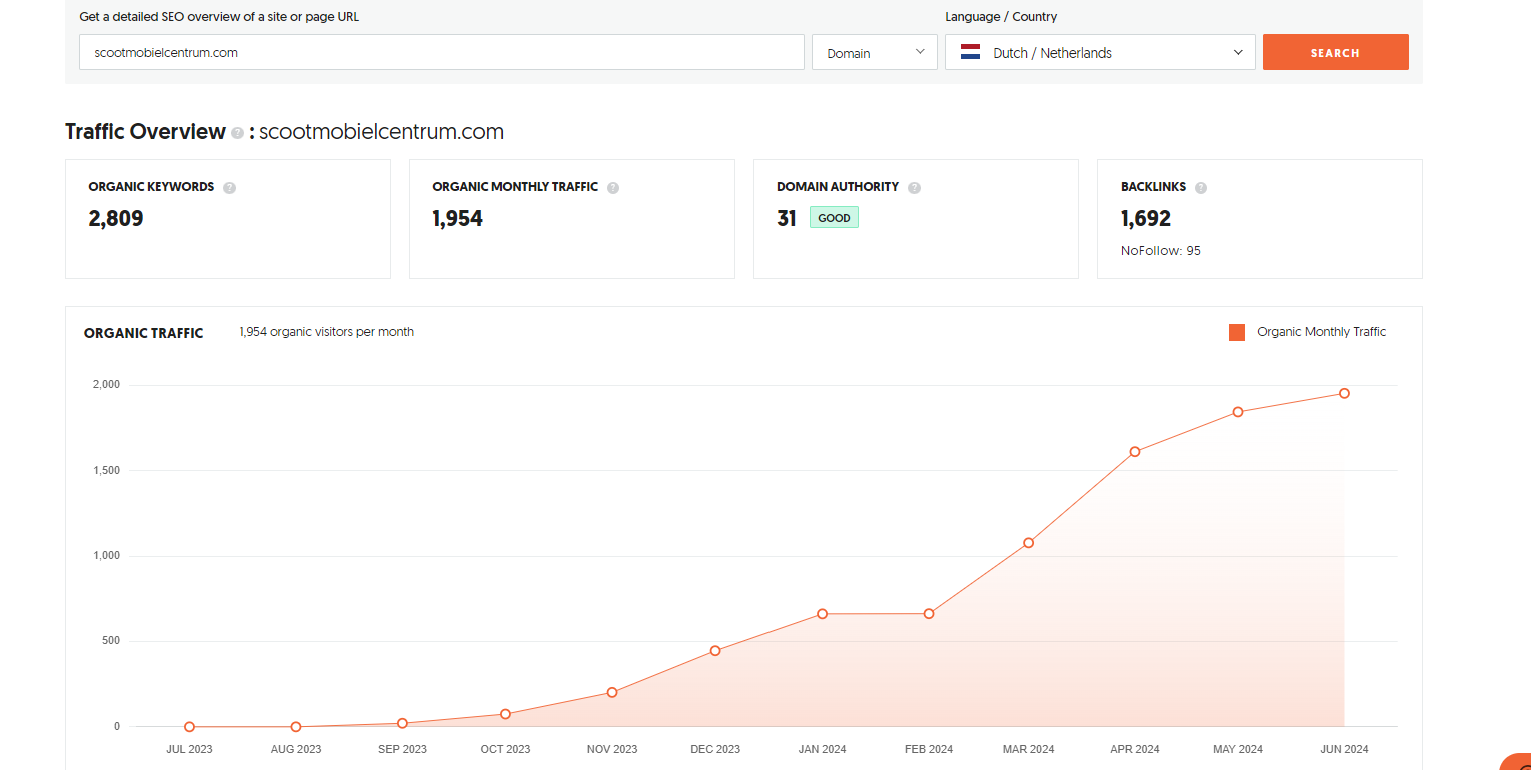Click the 1,954 monthly traffic value
The height and width of the screenshot is (770, 1532).
(x=458, y=218)
